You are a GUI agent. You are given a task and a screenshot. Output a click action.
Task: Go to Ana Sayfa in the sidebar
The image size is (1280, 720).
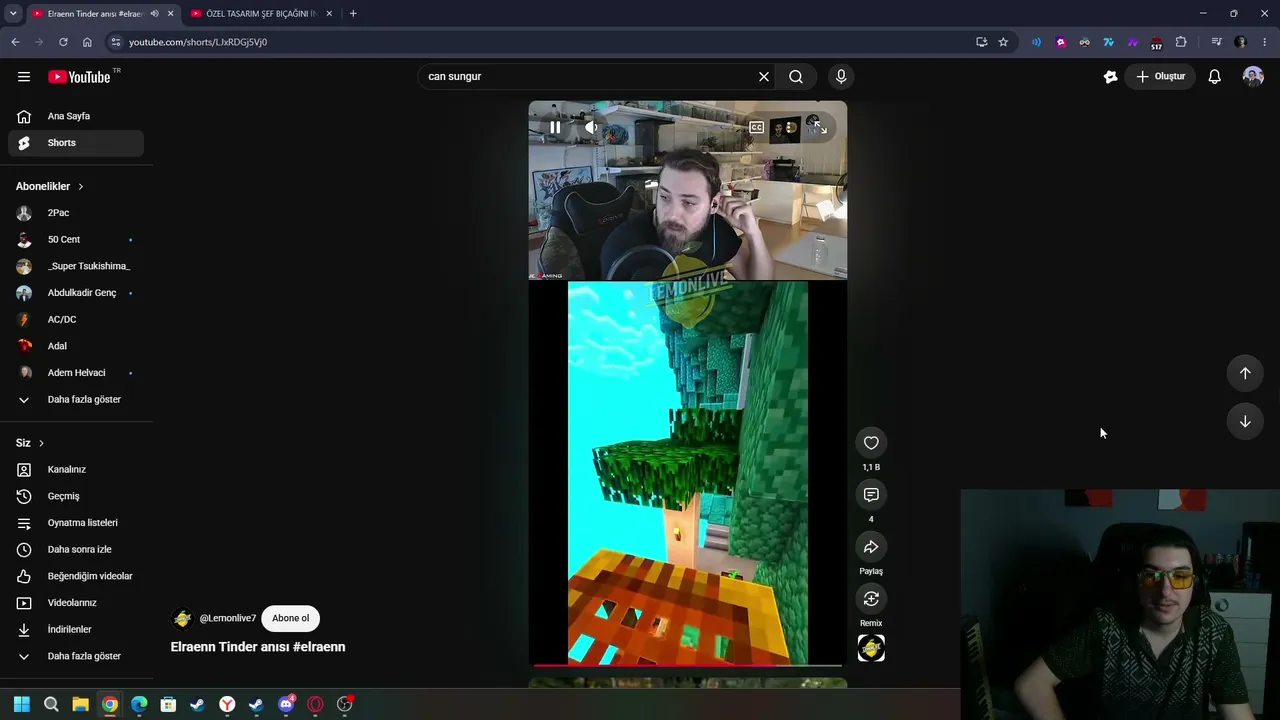(x=76, y=116)
